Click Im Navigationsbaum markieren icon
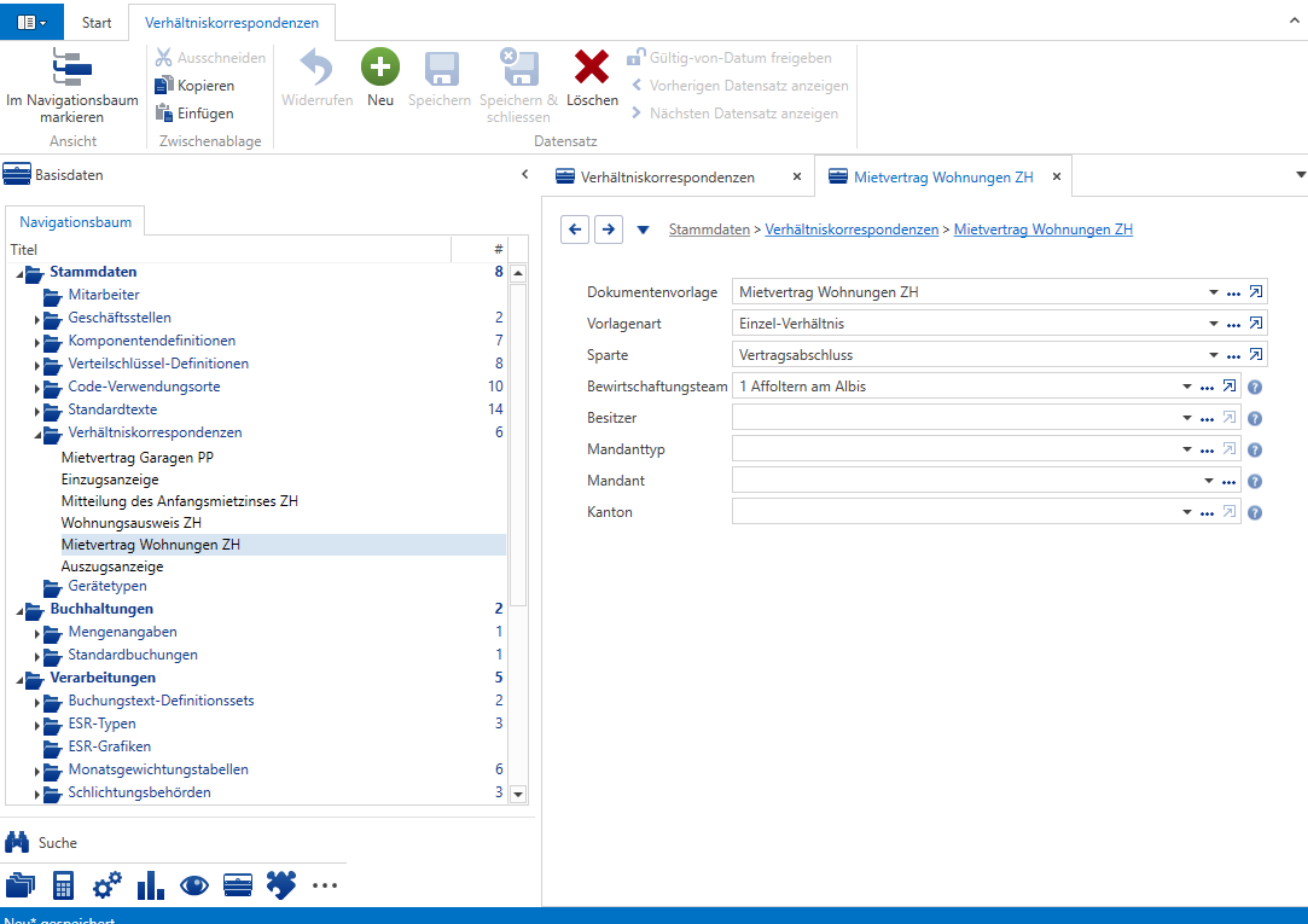Image resolution: width=1308 pixels, height=924 pixels. [71, 68]
